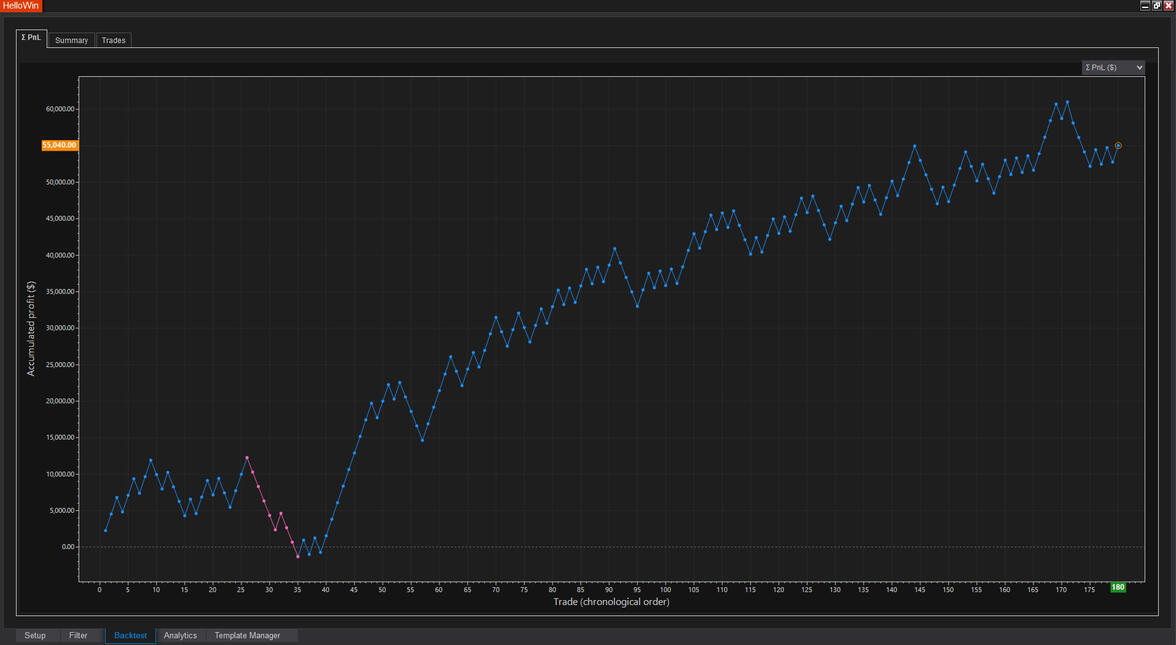Click the HelloWin title label
This screenshot has height=645, width=1176.
[20, 6]
